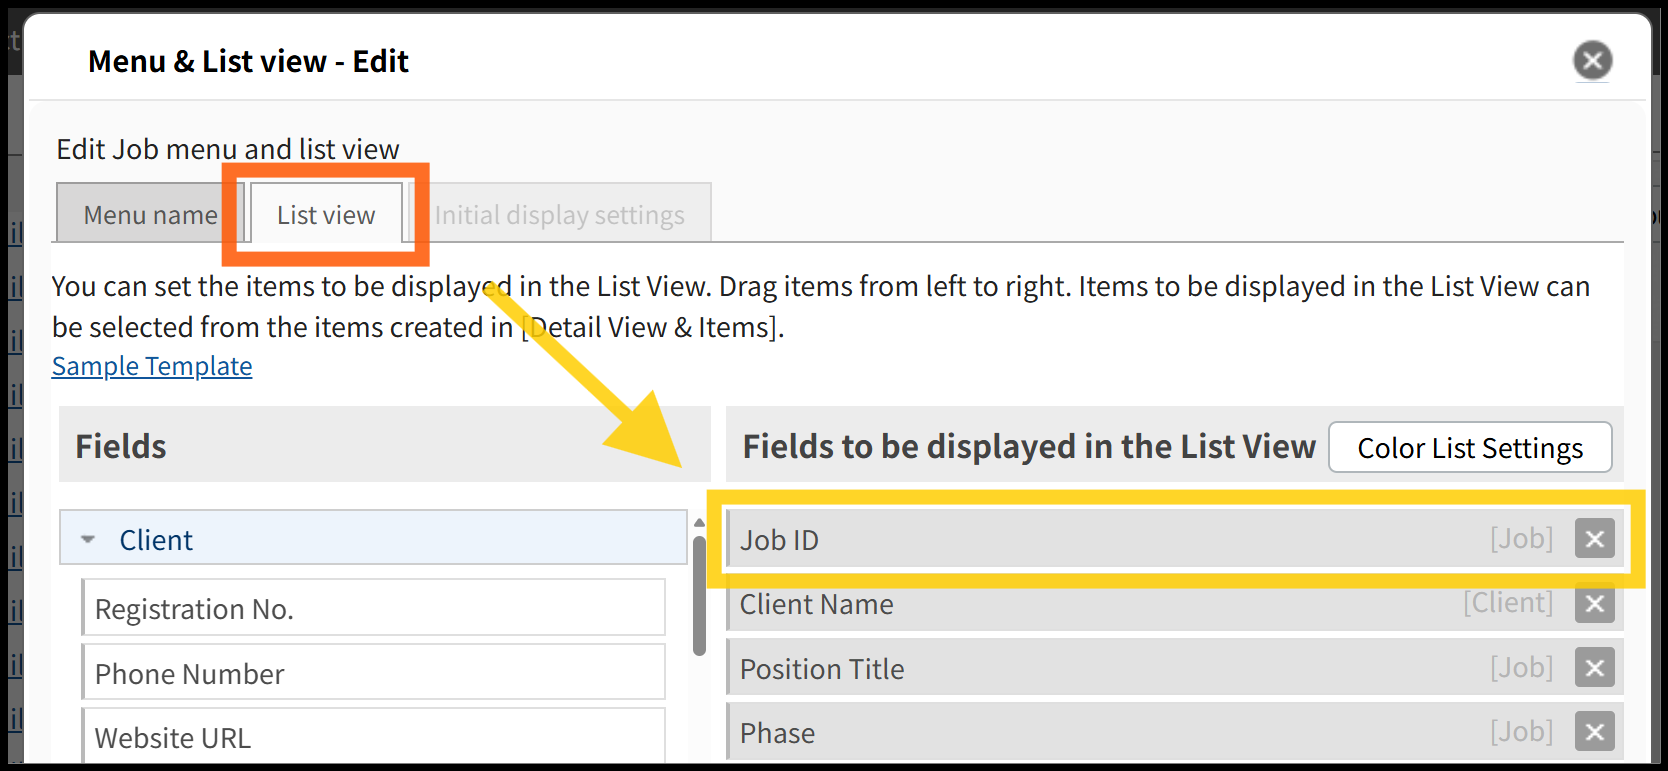Image resolution: width=1668 pixels, height=771 pixels.
Task: Select the Client group header
Action: click(373, 538)
